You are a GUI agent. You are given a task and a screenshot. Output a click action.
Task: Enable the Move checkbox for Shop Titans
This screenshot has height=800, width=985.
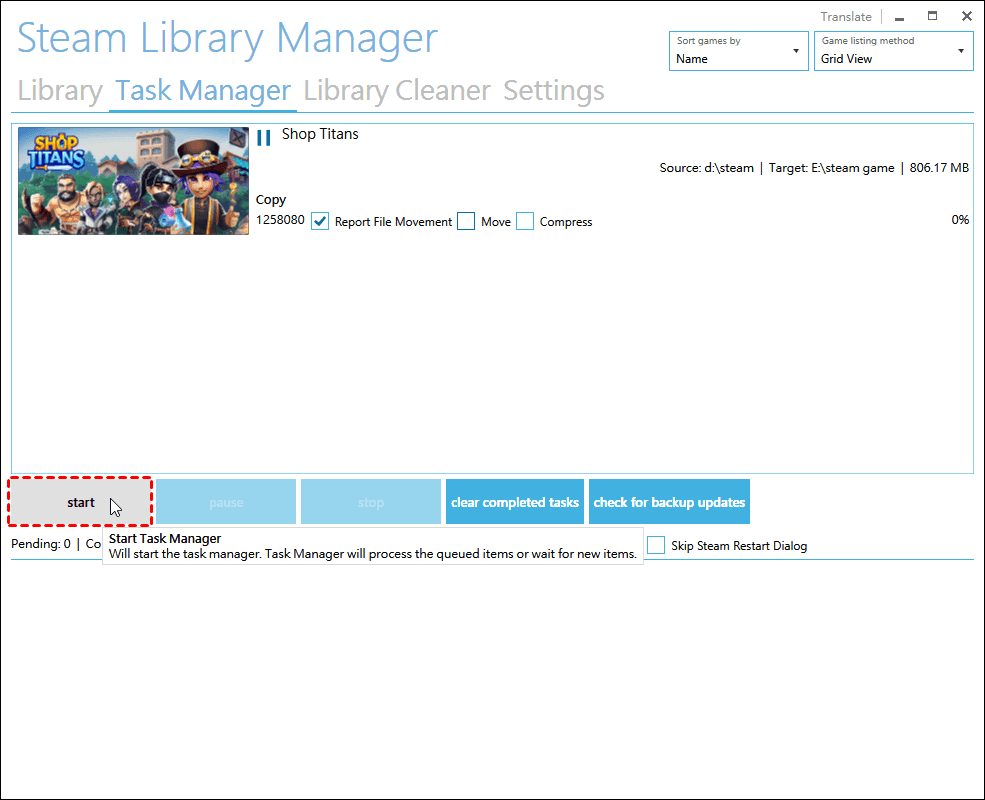coord(466,222)
